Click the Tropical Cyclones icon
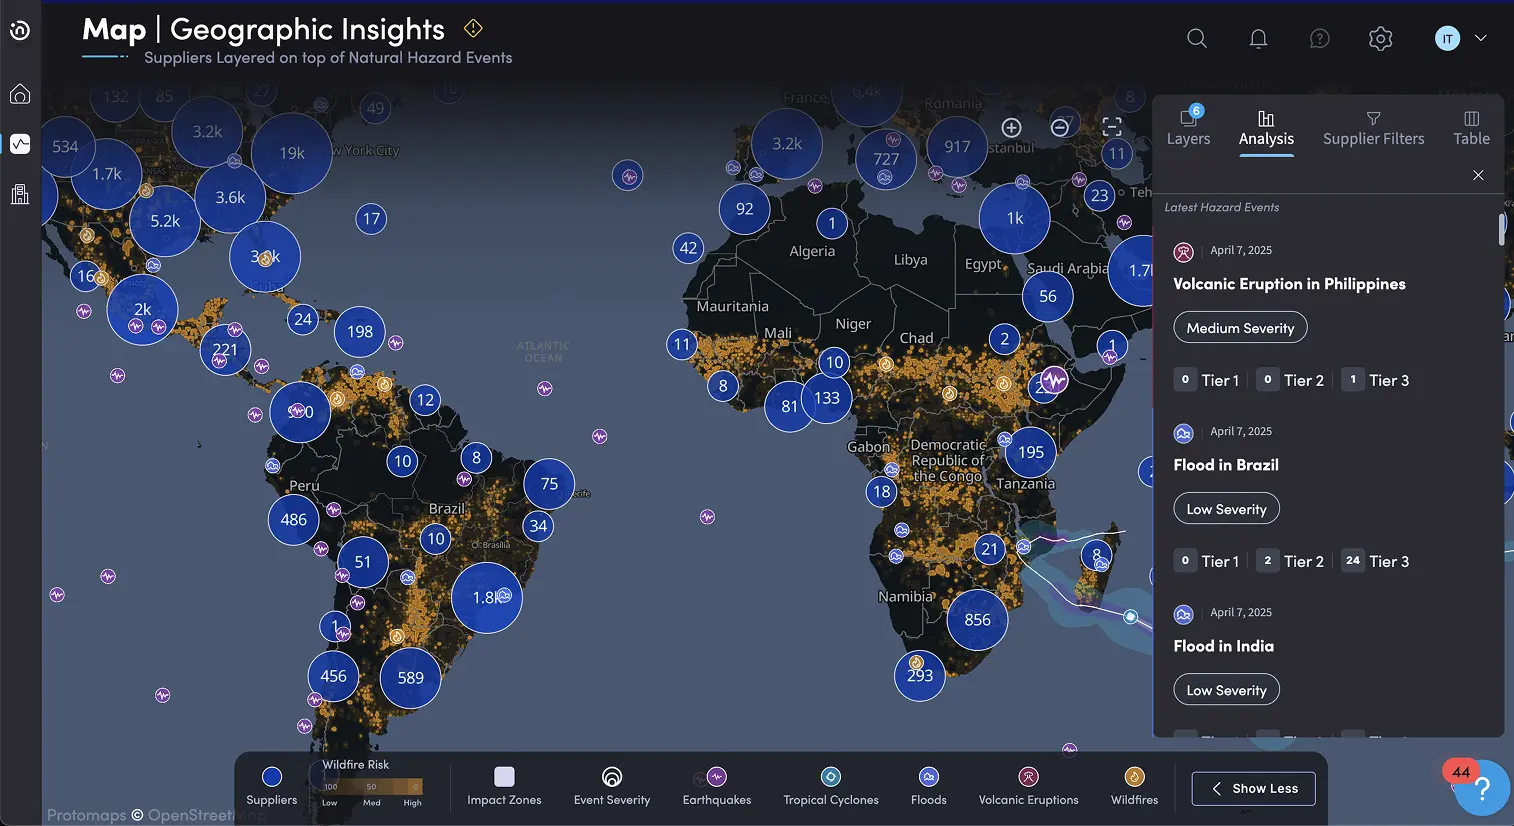The image size is (1514, 826). pyautogui.click(x=830, y=777)
